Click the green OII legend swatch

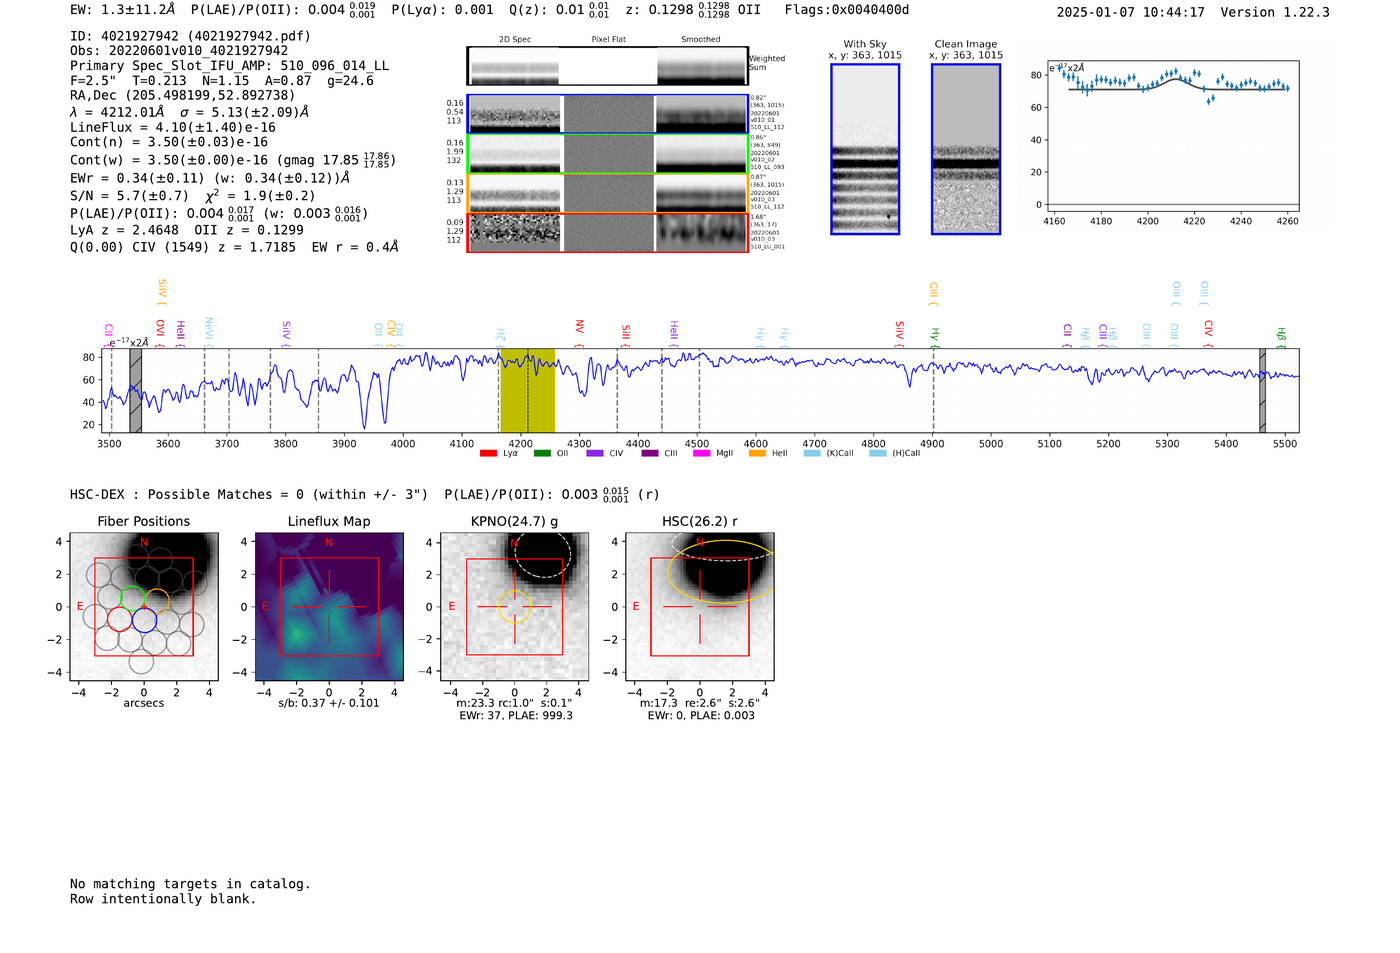[x=542, y=454]
